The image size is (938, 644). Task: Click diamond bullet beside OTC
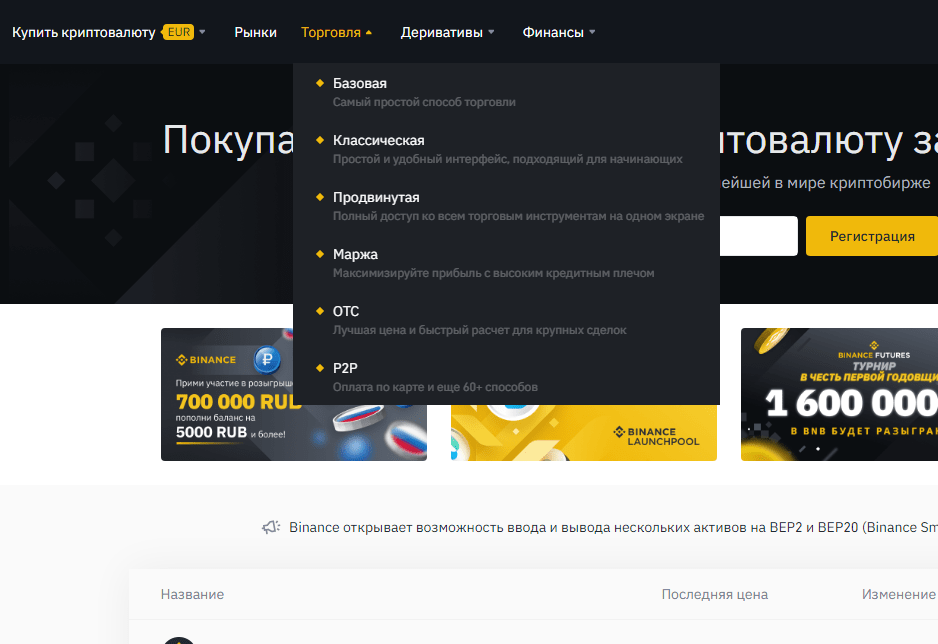320,311
